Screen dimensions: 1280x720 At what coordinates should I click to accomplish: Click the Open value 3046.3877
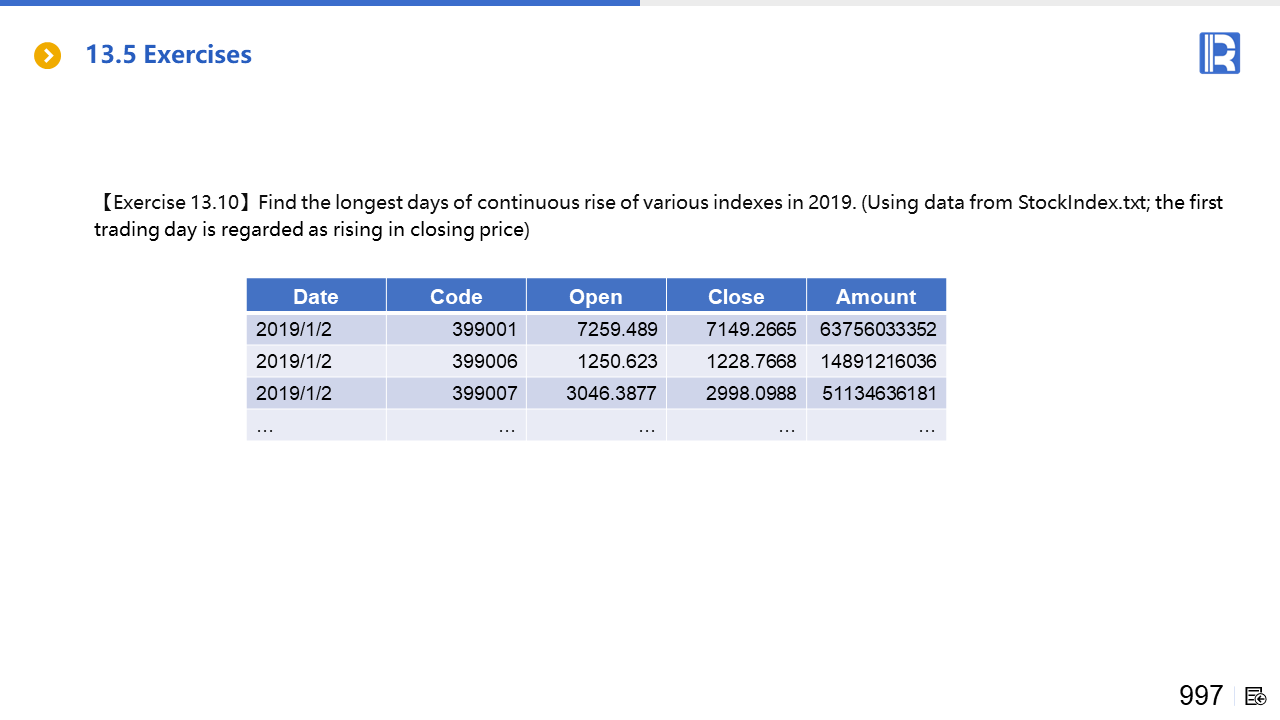[611, 393]
